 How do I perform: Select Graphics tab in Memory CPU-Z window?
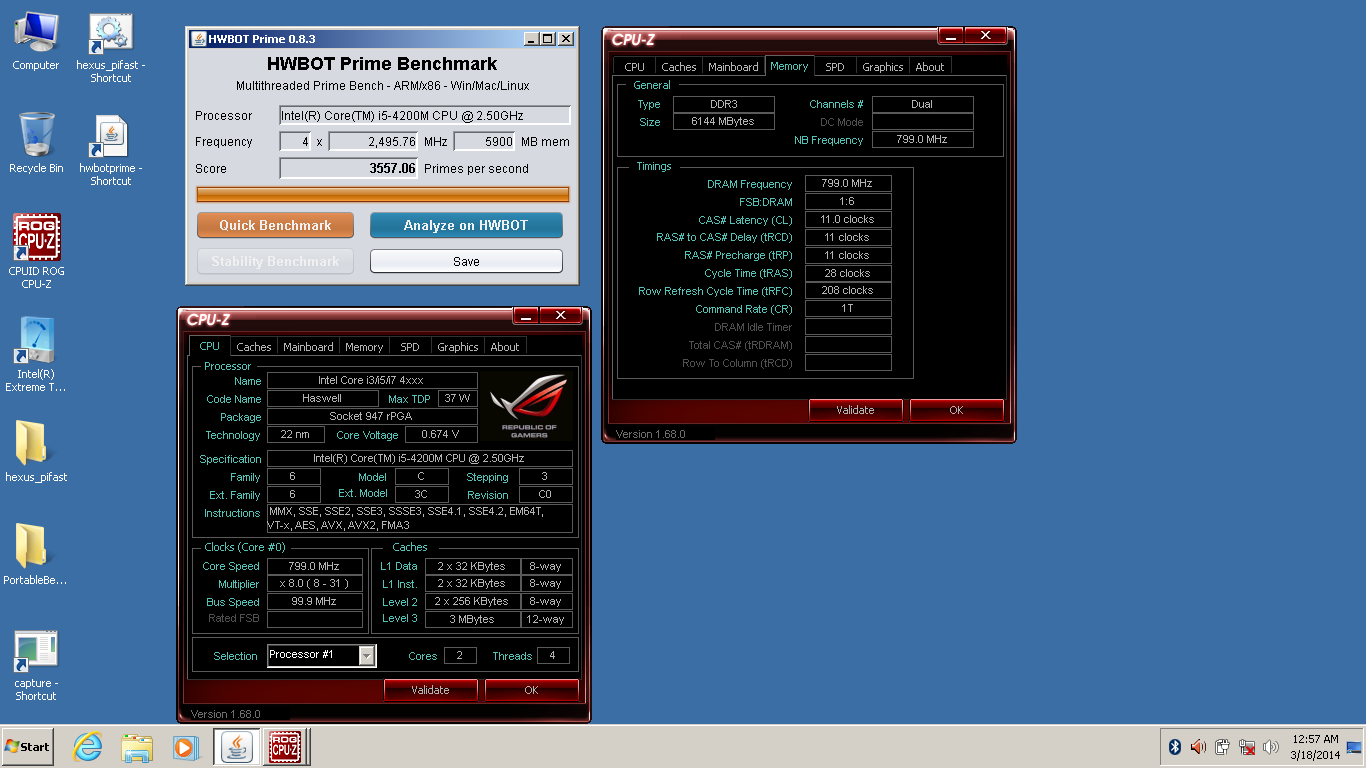point(883,67)
